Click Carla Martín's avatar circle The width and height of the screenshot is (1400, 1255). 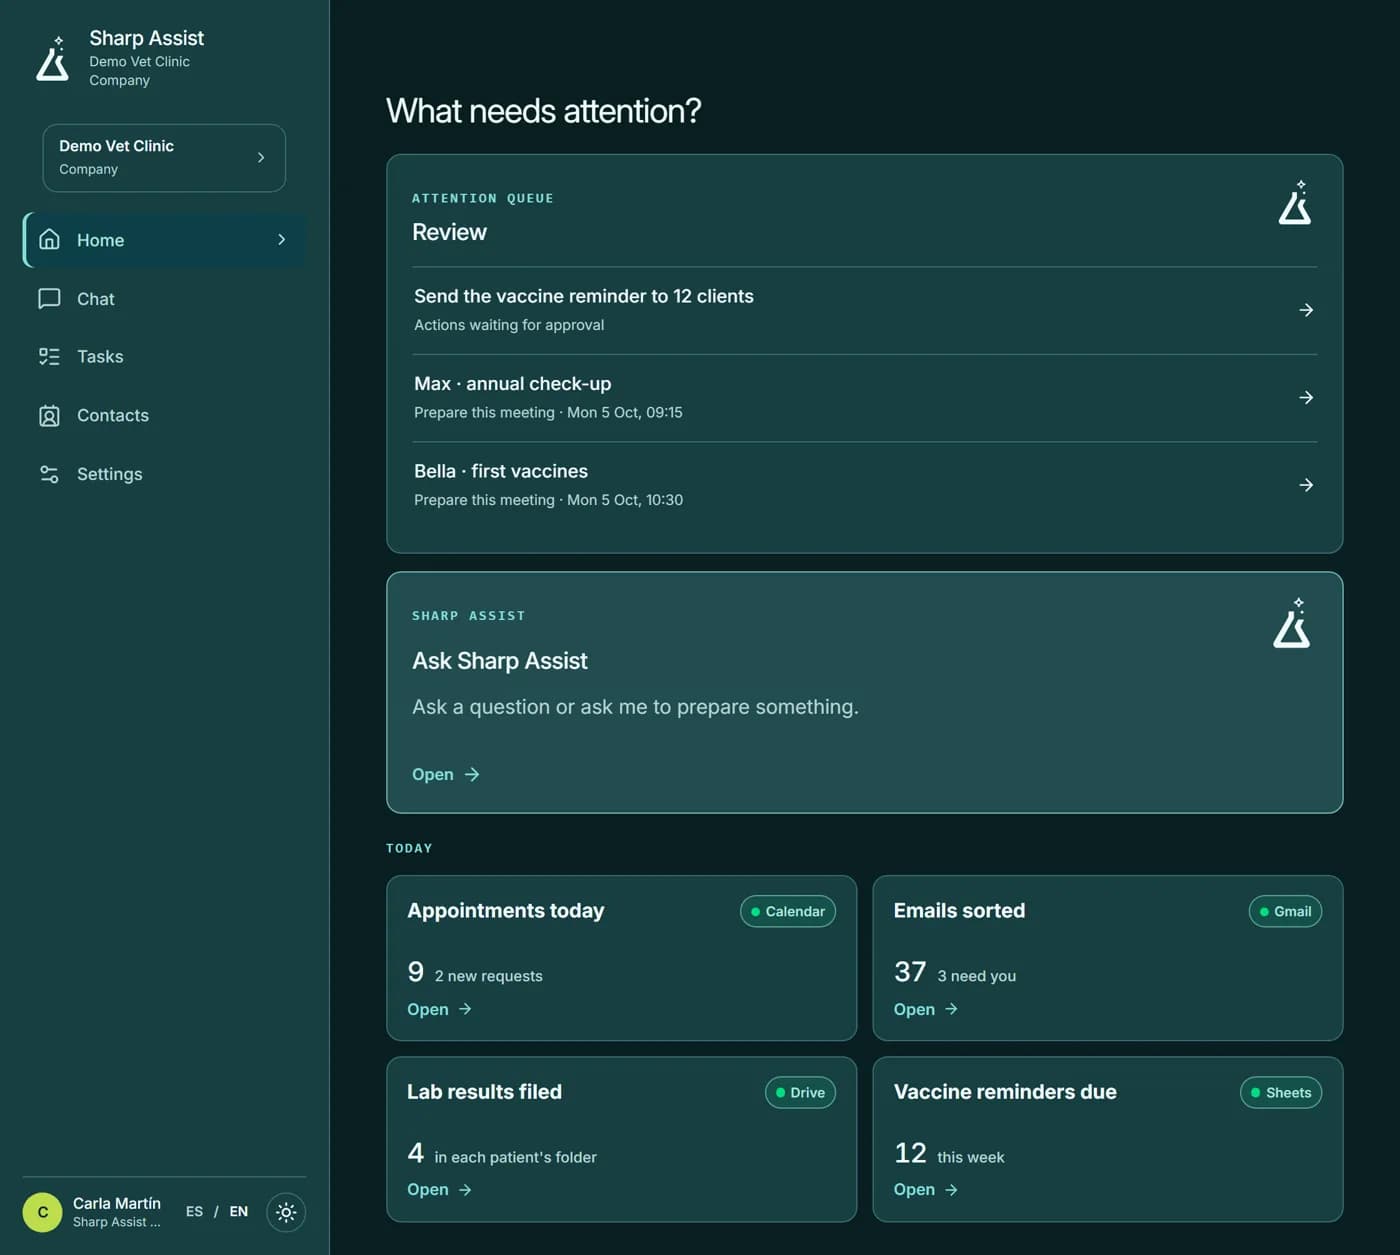pos(43,1212)
